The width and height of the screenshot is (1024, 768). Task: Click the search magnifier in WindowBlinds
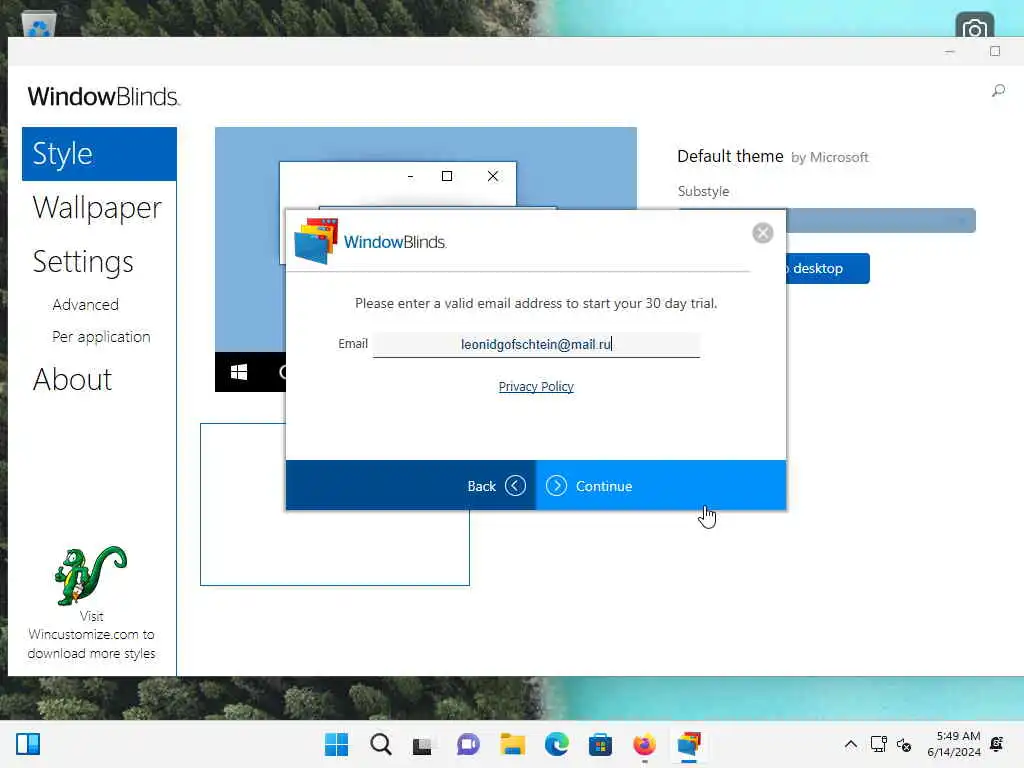[999, 90]
